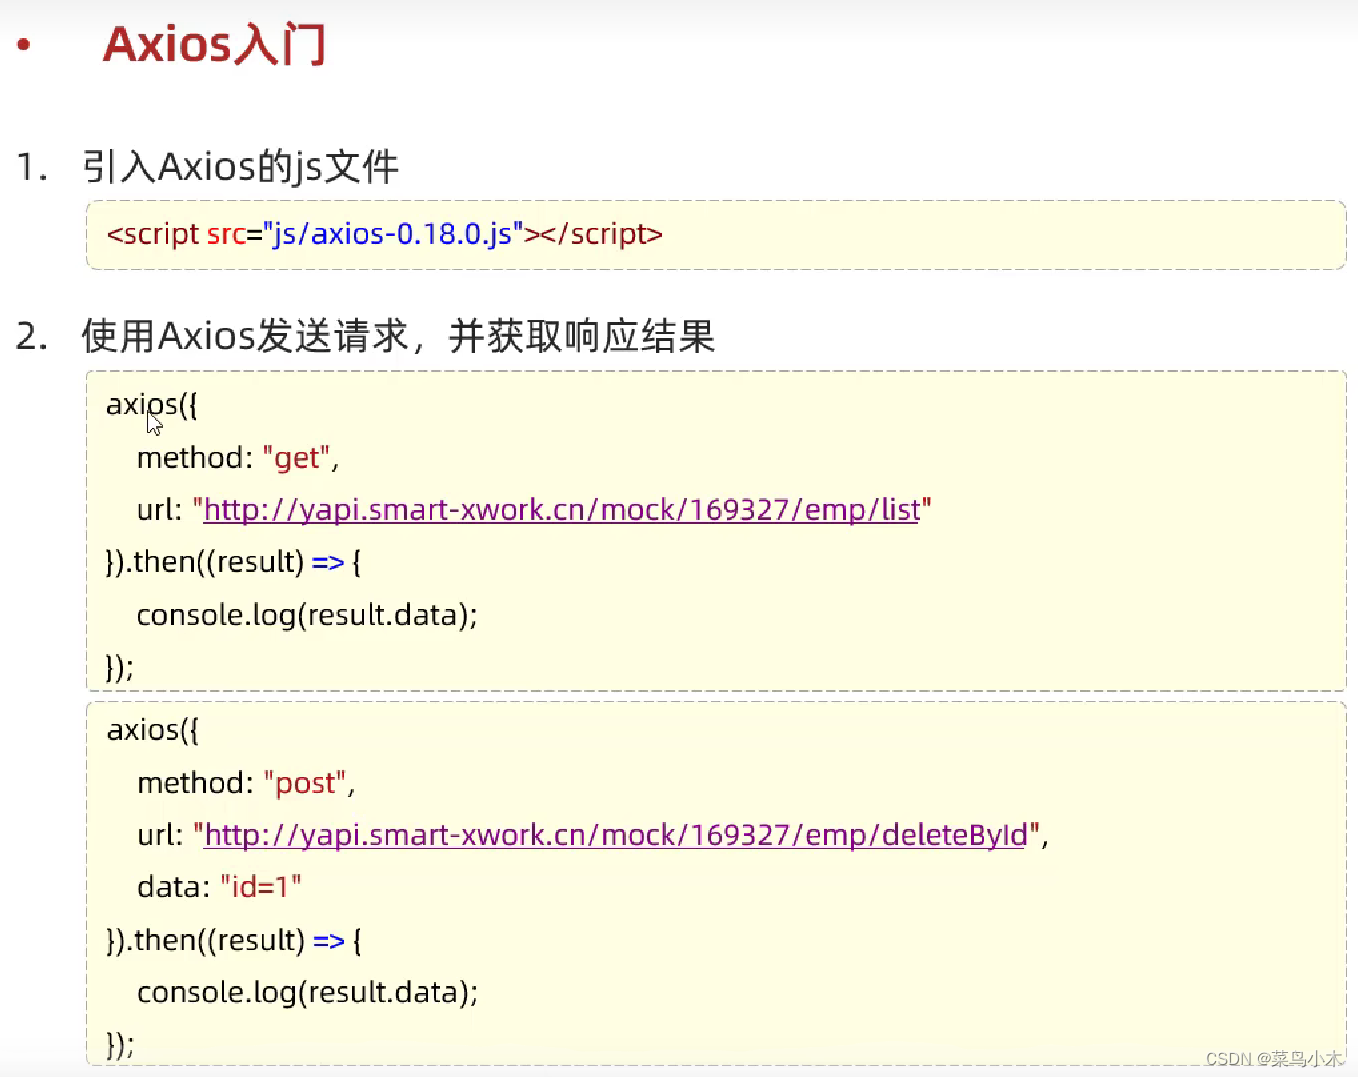The width and height of the screenshot is (1358, 1077).
Task: Click step 1 text 引入Axios的js文件
Action: pos(241,167)
